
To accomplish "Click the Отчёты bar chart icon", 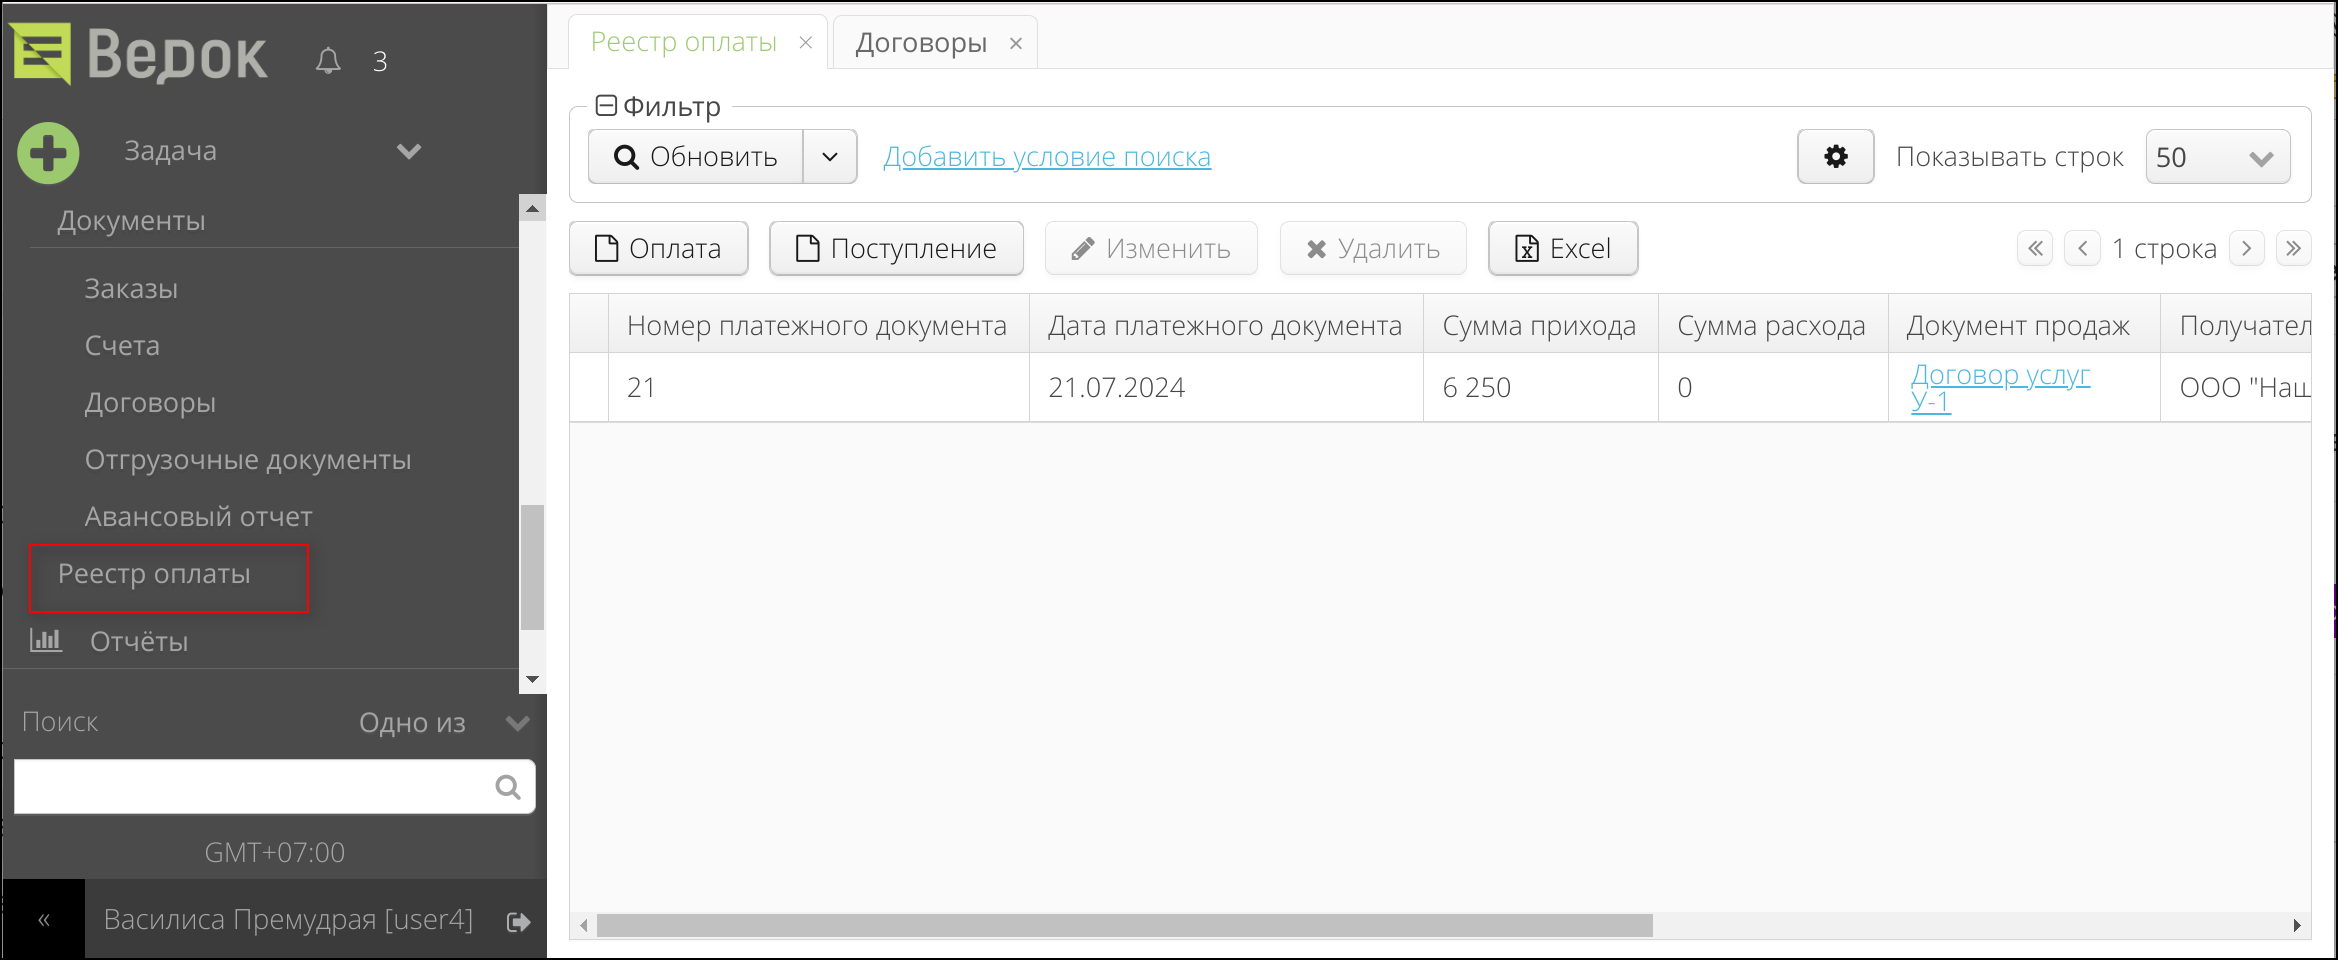I will (x=46, y=640).
